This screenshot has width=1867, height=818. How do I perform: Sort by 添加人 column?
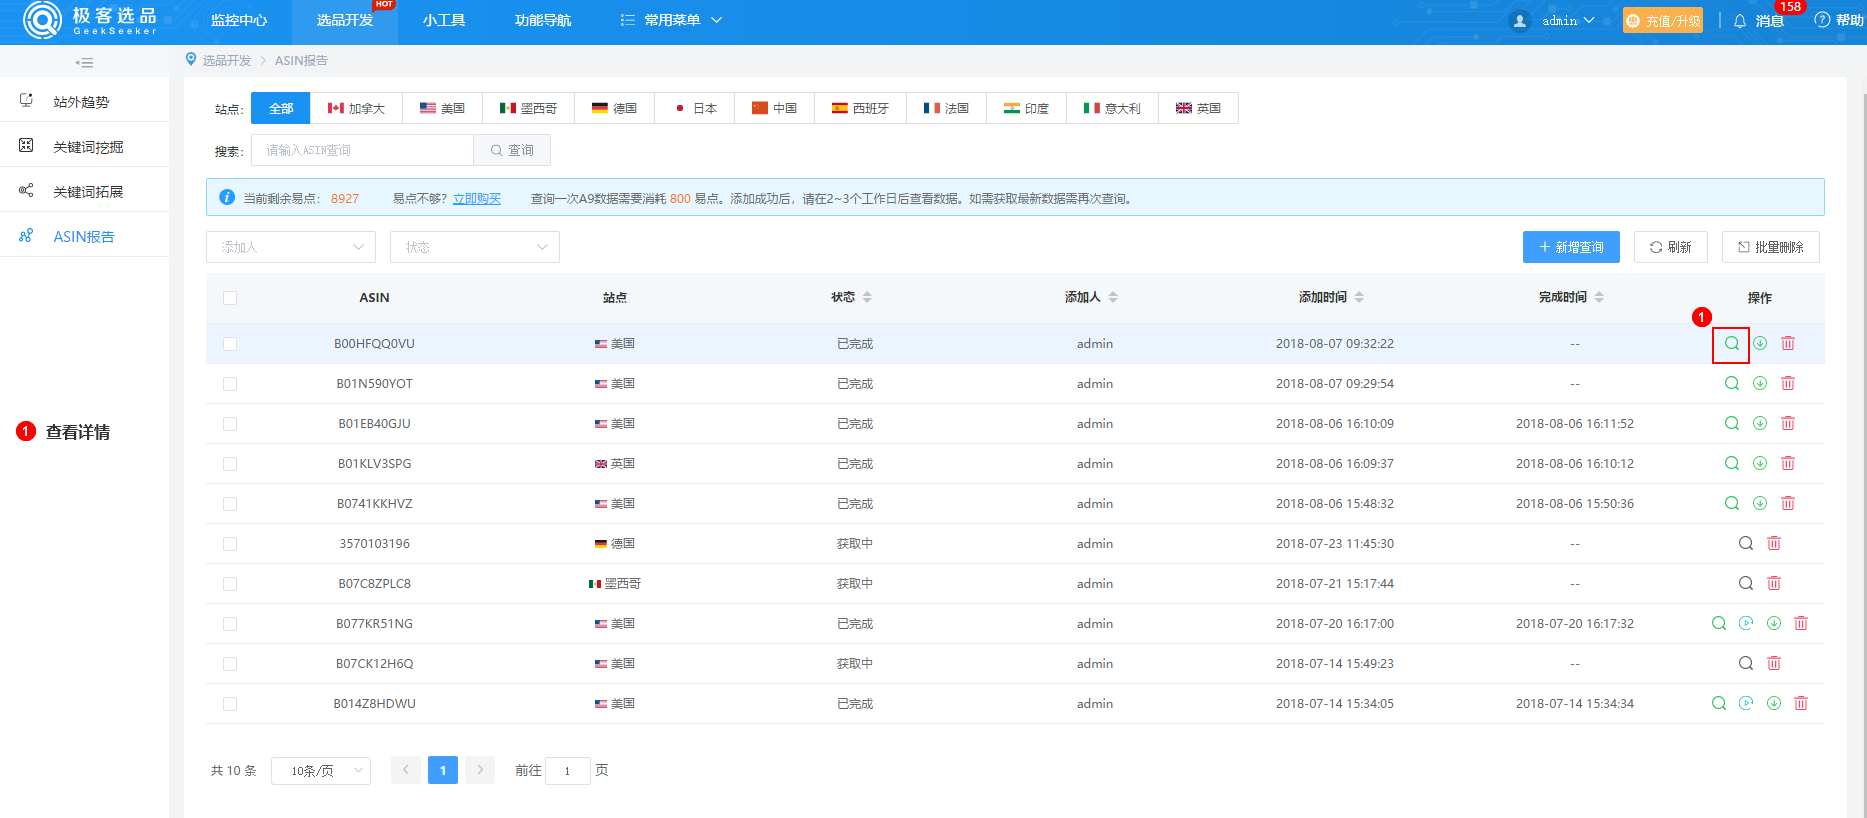[x=1113, y=297]
